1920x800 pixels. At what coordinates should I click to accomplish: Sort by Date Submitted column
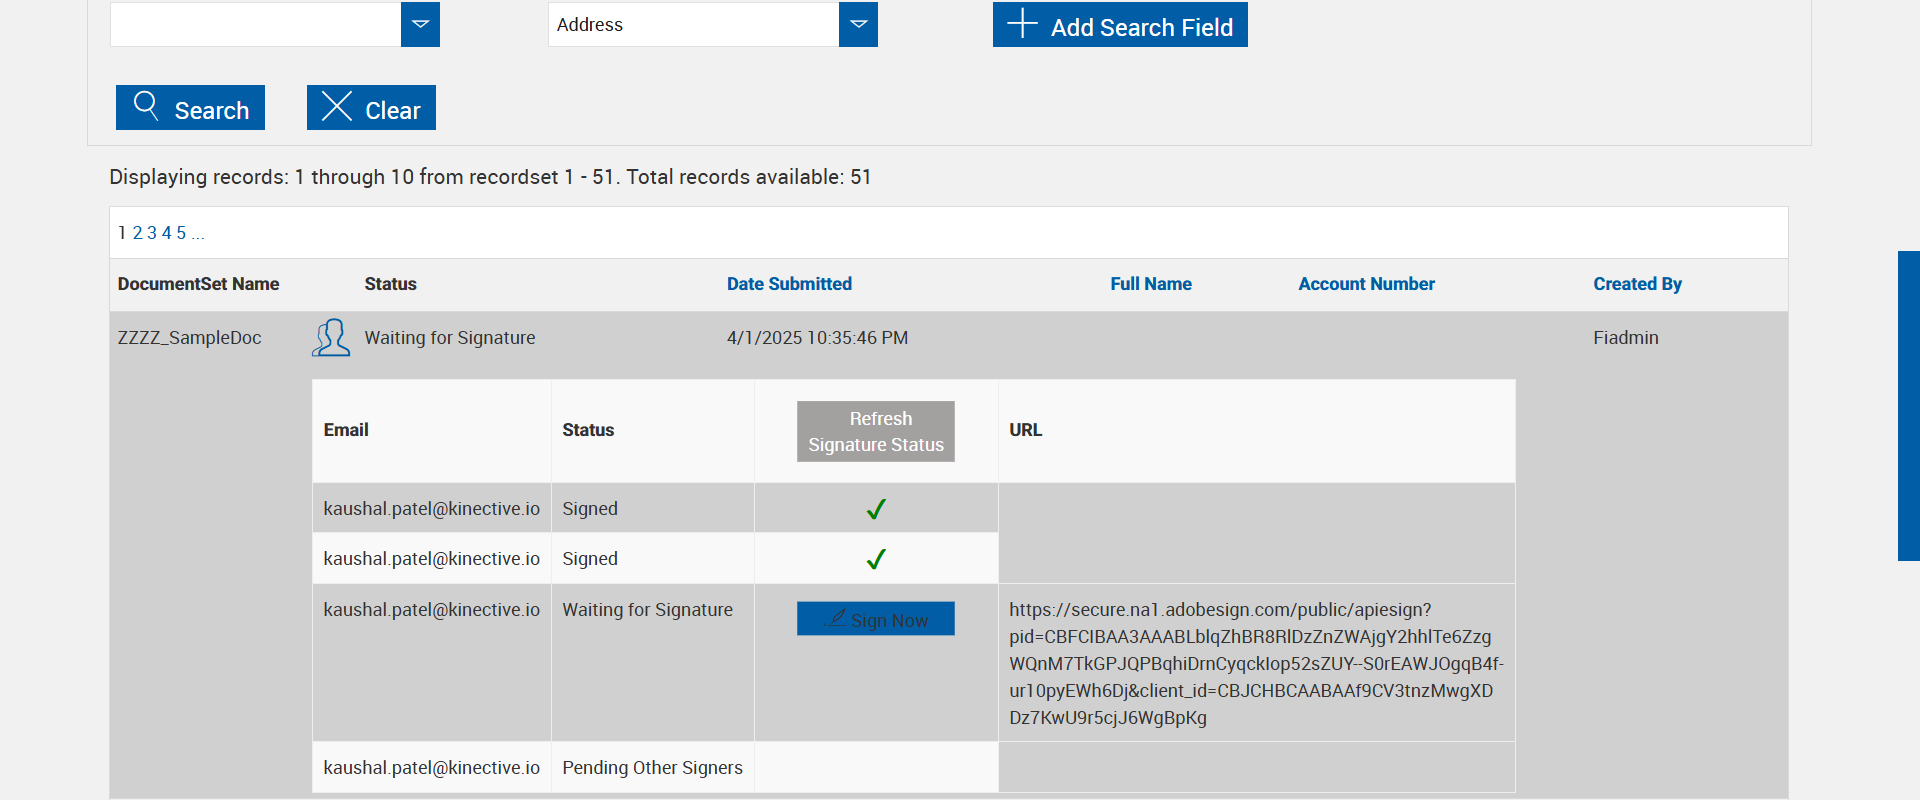[x=789, y=284]
